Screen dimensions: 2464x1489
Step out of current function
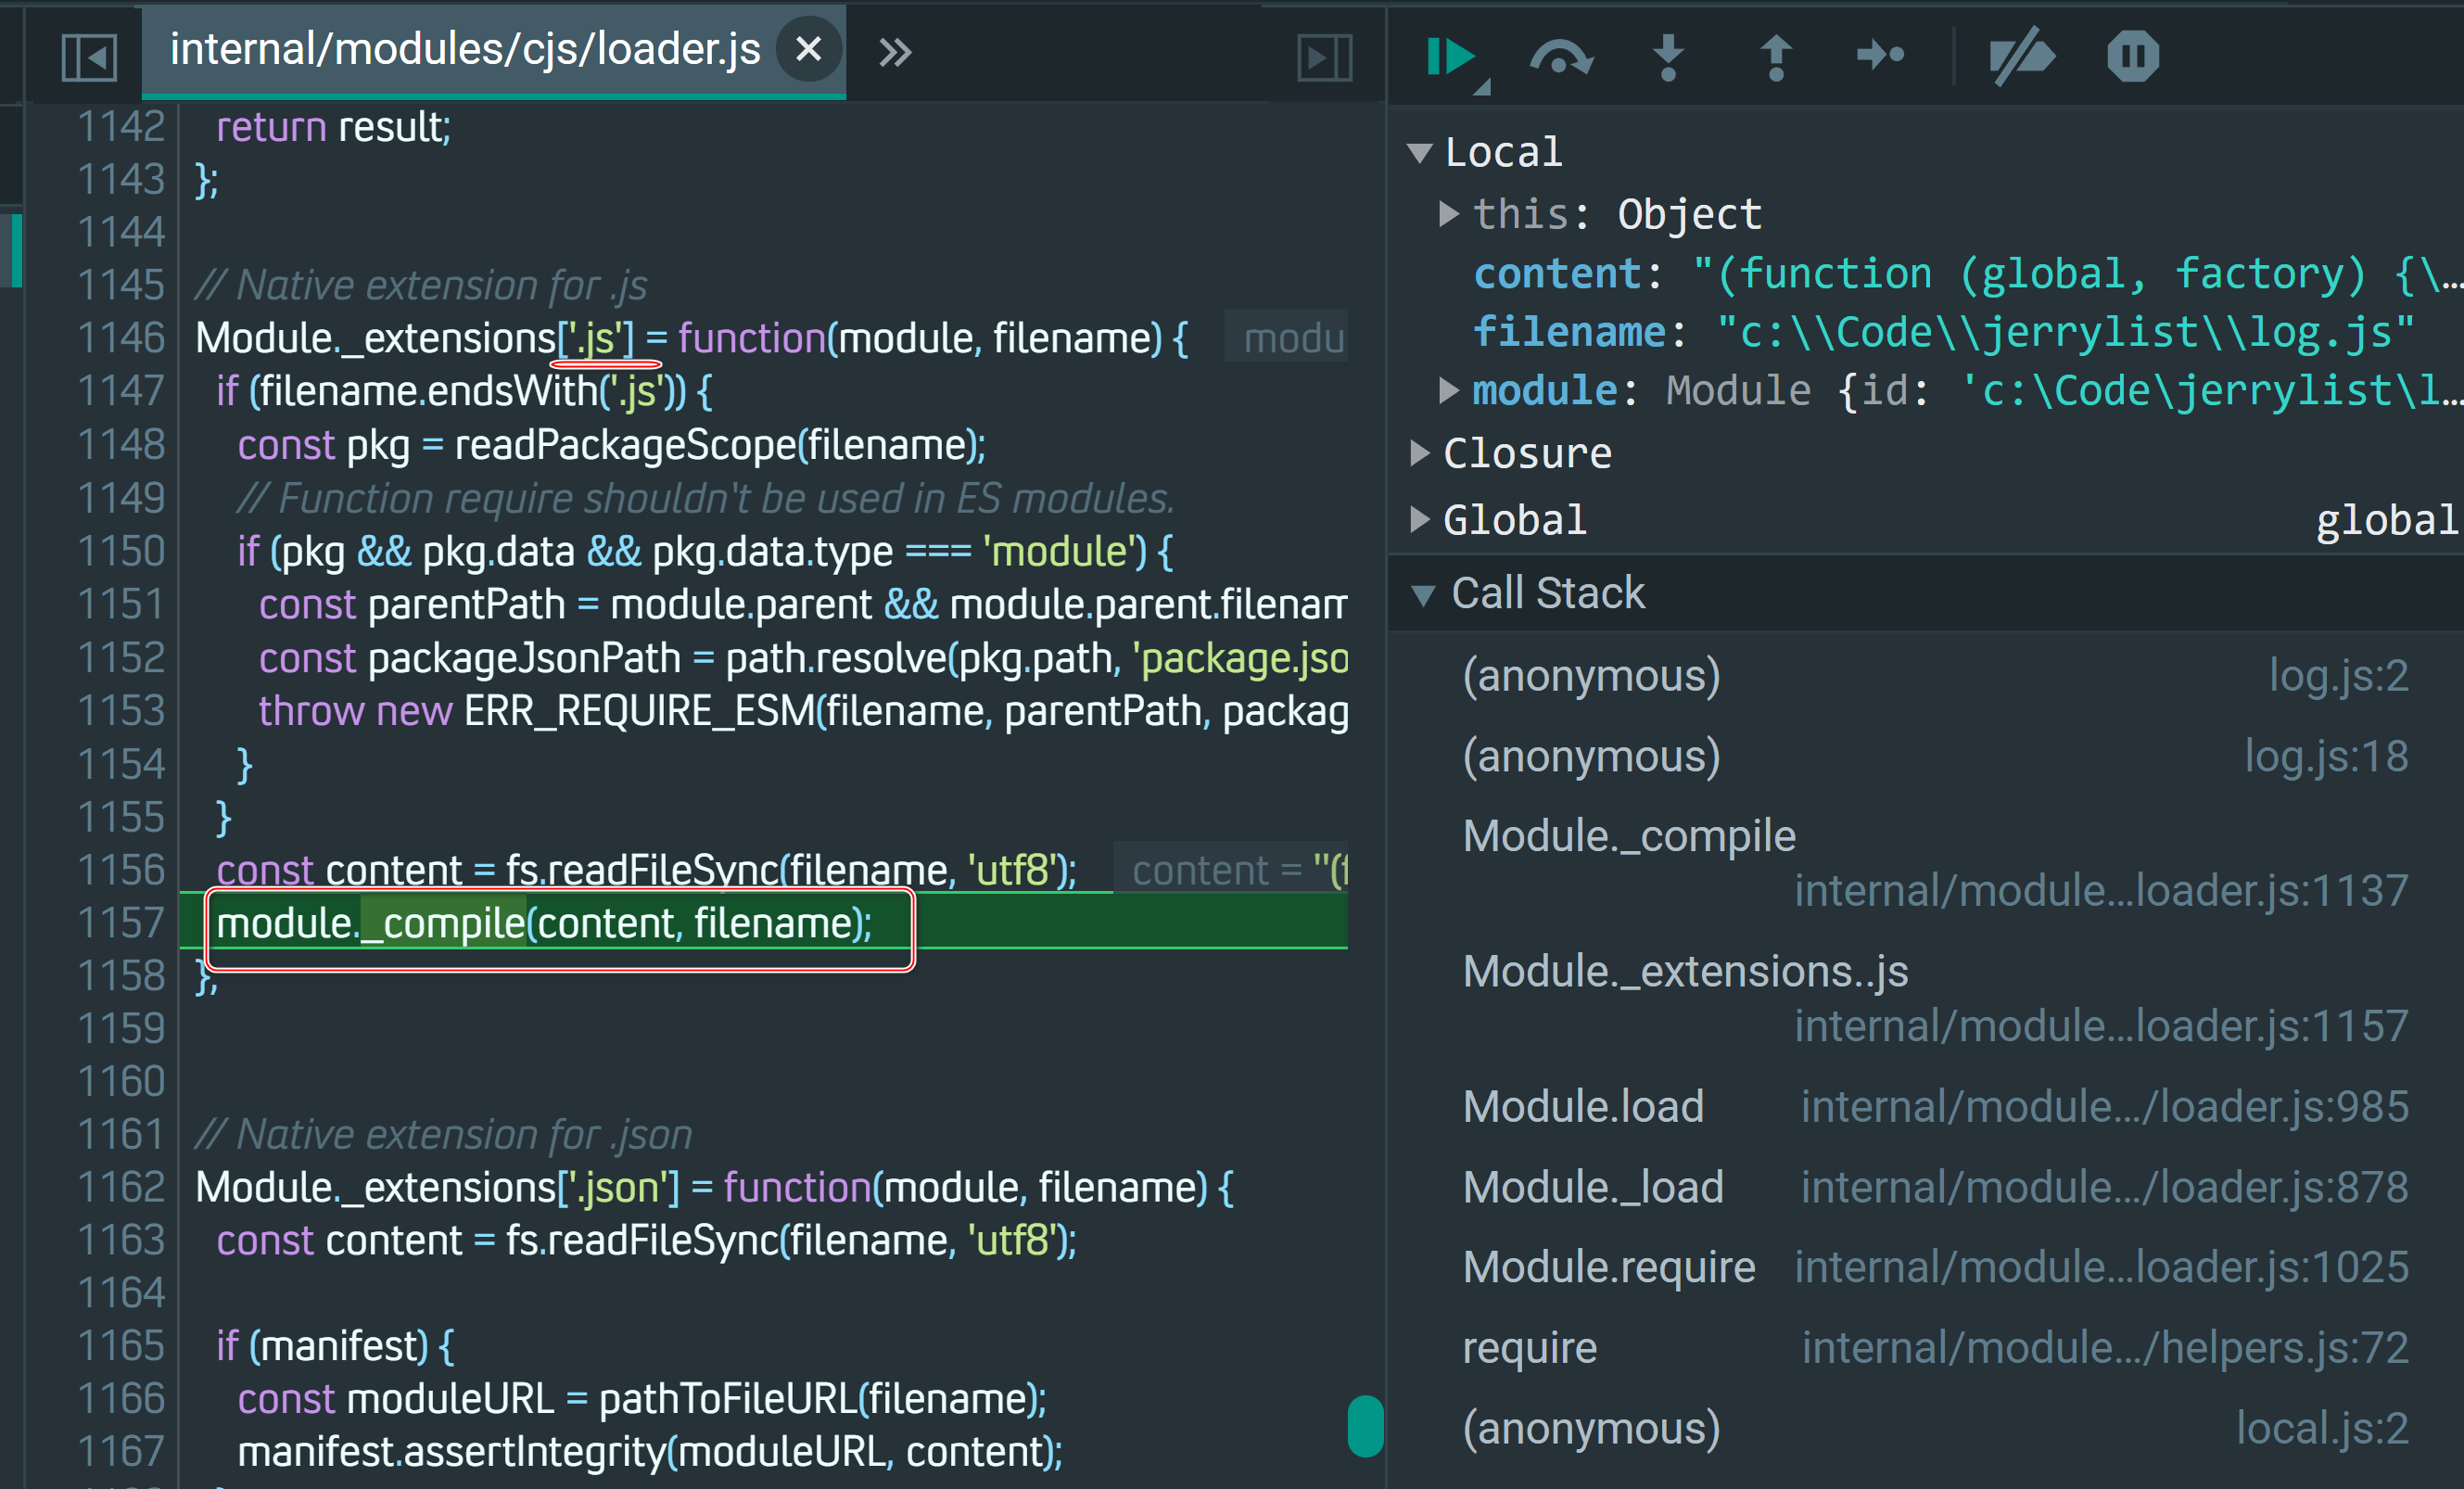point(1775,56)
